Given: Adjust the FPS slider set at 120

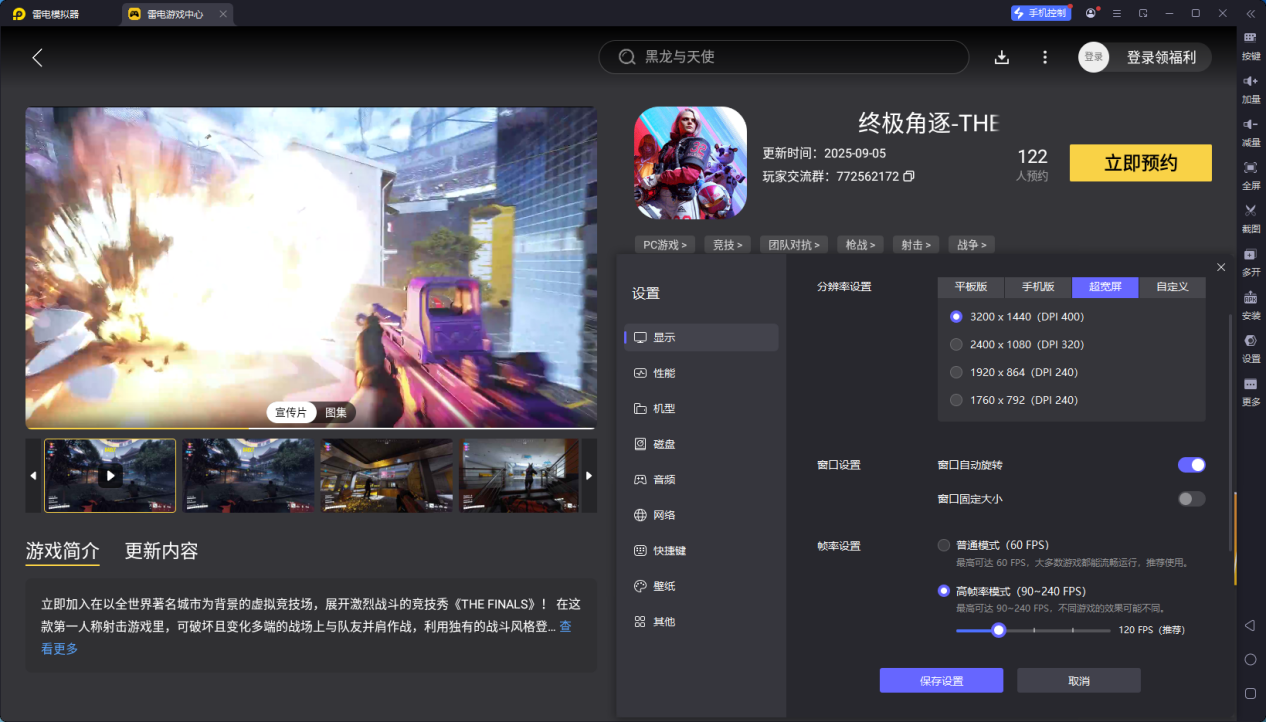Looking at the screenshot, I should [998, 630].
